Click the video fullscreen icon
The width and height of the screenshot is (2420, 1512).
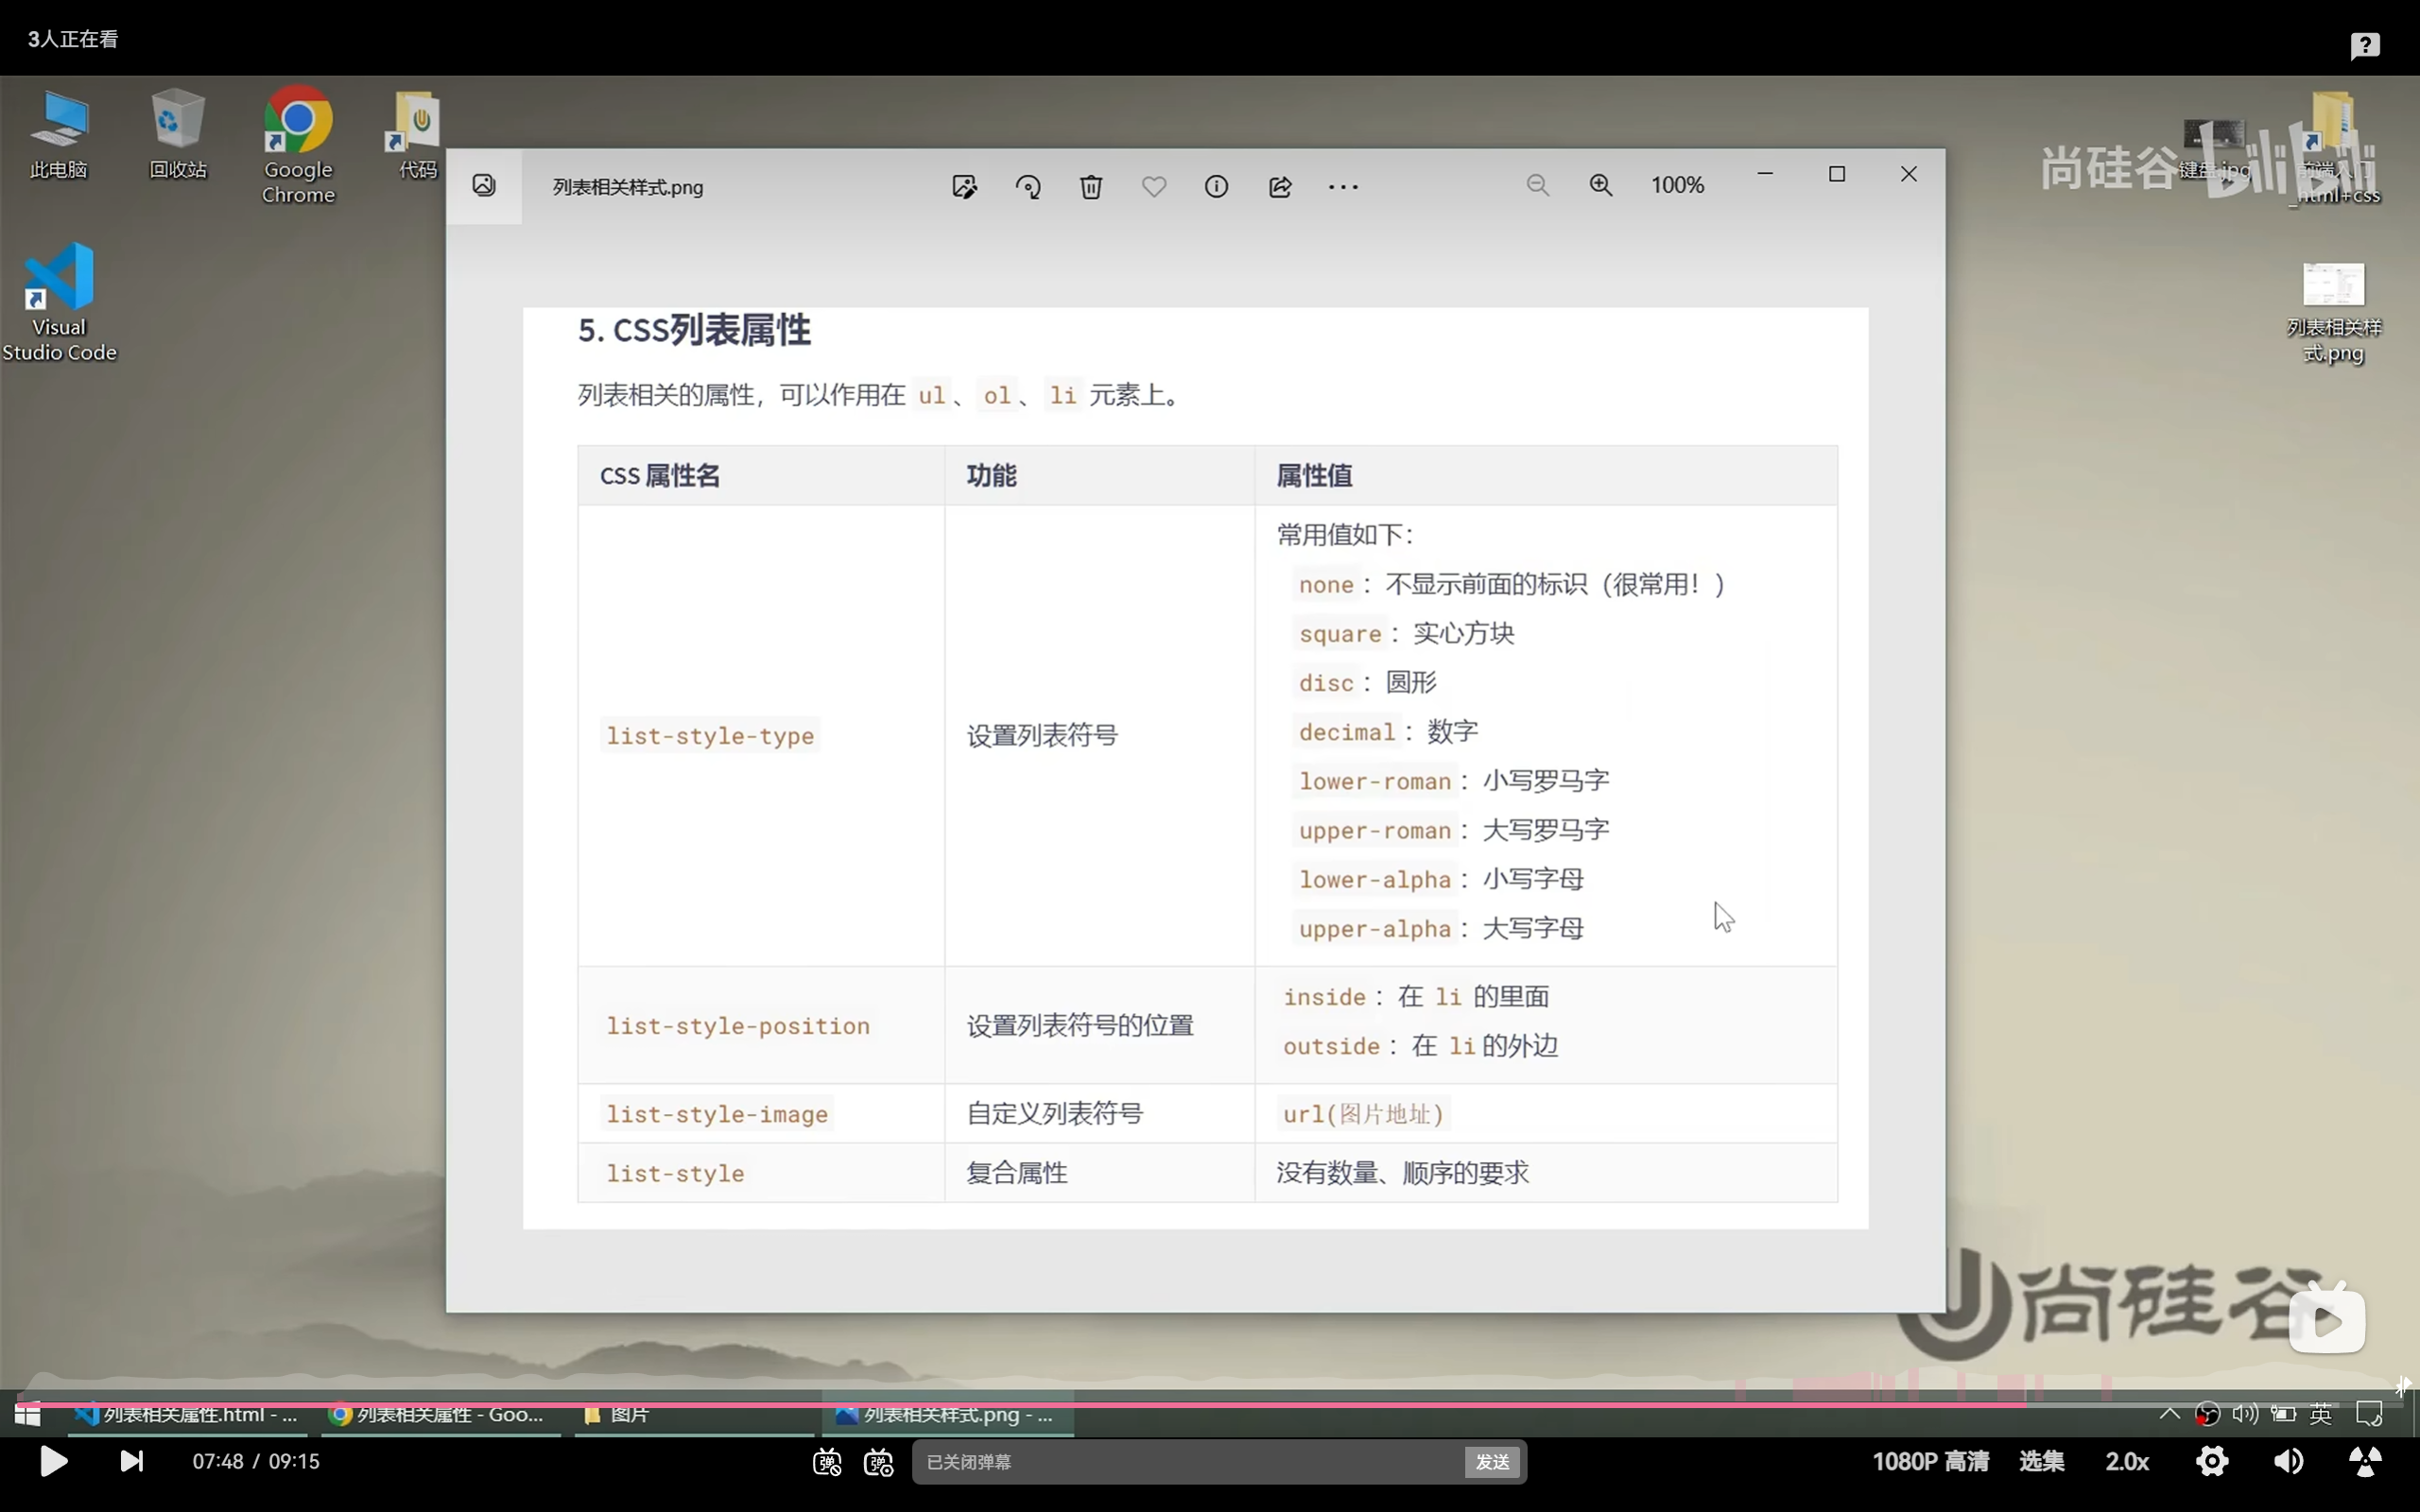pos(2365,1461)
